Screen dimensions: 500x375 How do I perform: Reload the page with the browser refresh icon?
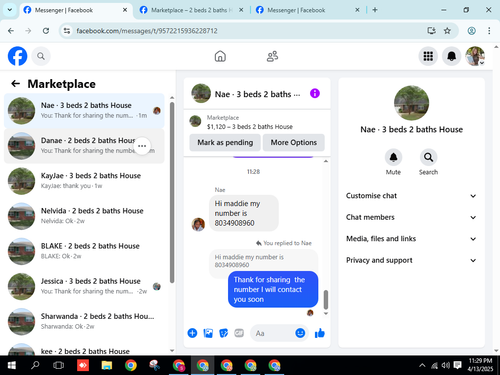[x=46, y=31]
